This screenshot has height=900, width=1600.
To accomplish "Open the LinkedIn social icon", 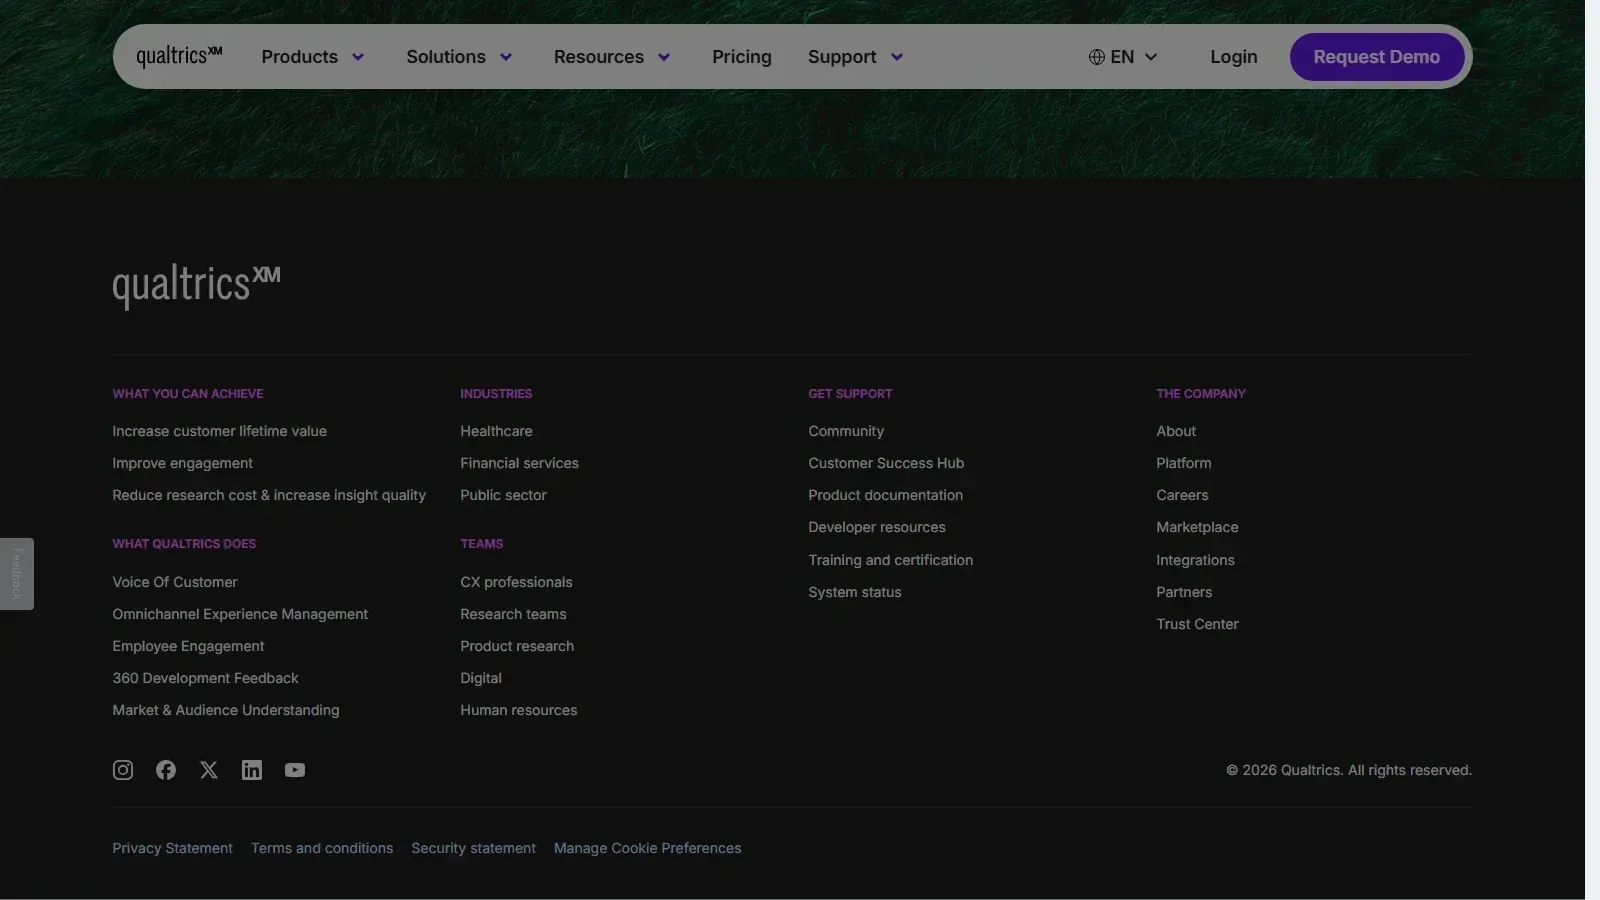I will [252, 770].
